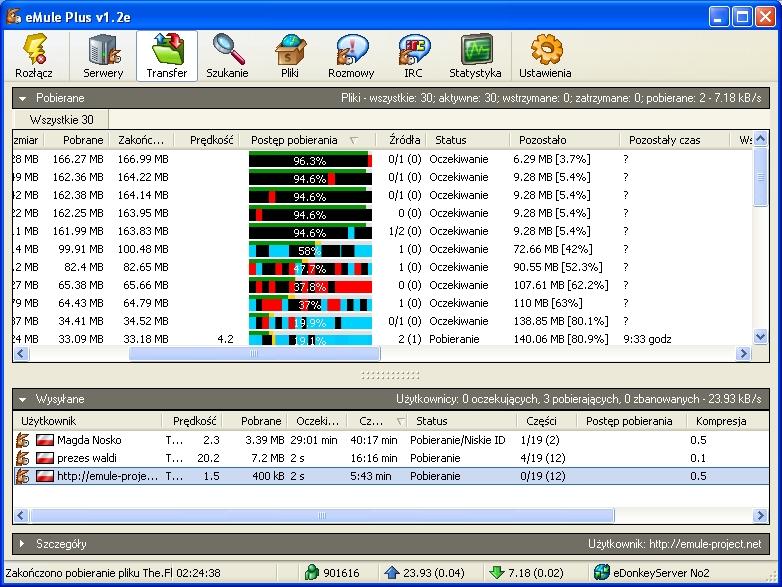Click the 96.3% progress bar

(x=310, y=160)
